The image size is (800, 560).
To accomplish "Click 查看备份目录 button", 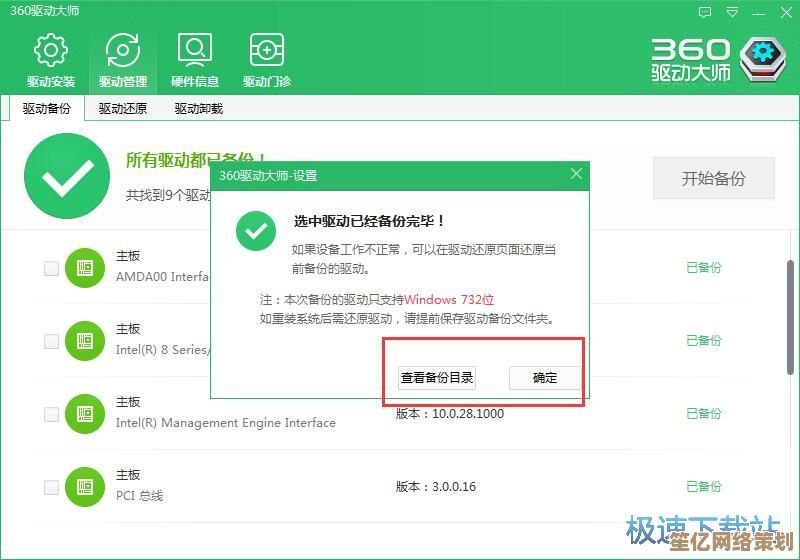I will (437, 378).
